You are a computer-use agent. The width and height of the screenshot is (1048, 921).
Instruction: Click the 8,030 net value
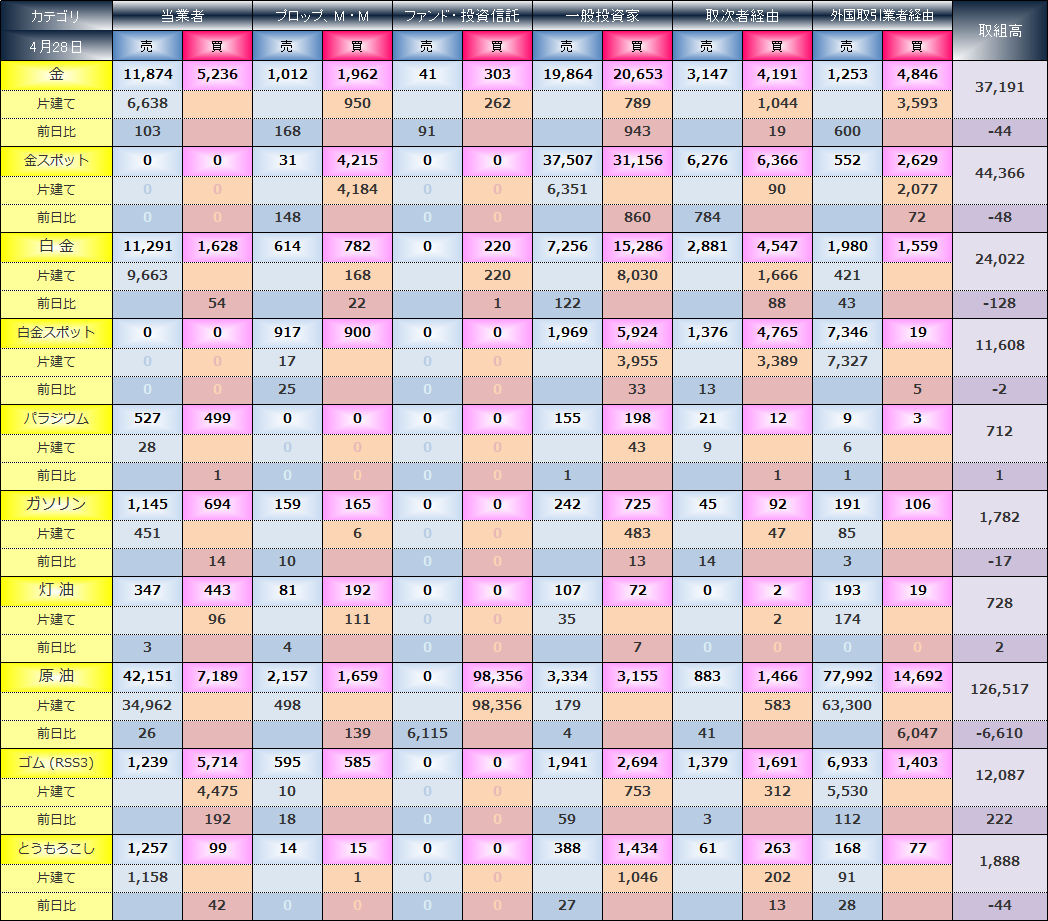[x=637, y=275]
